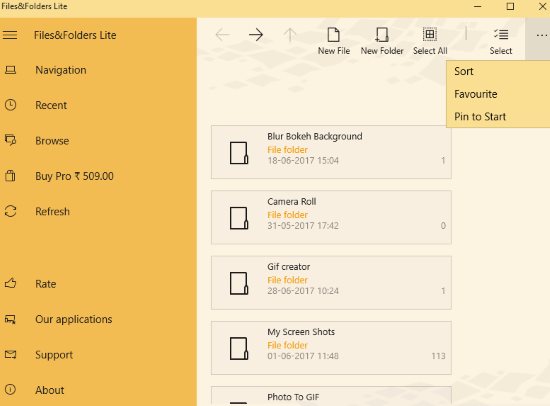Screen dimensions: 550x406
Task: Choose Favourite from the overflow menu
Action: (x=498, y=94)
